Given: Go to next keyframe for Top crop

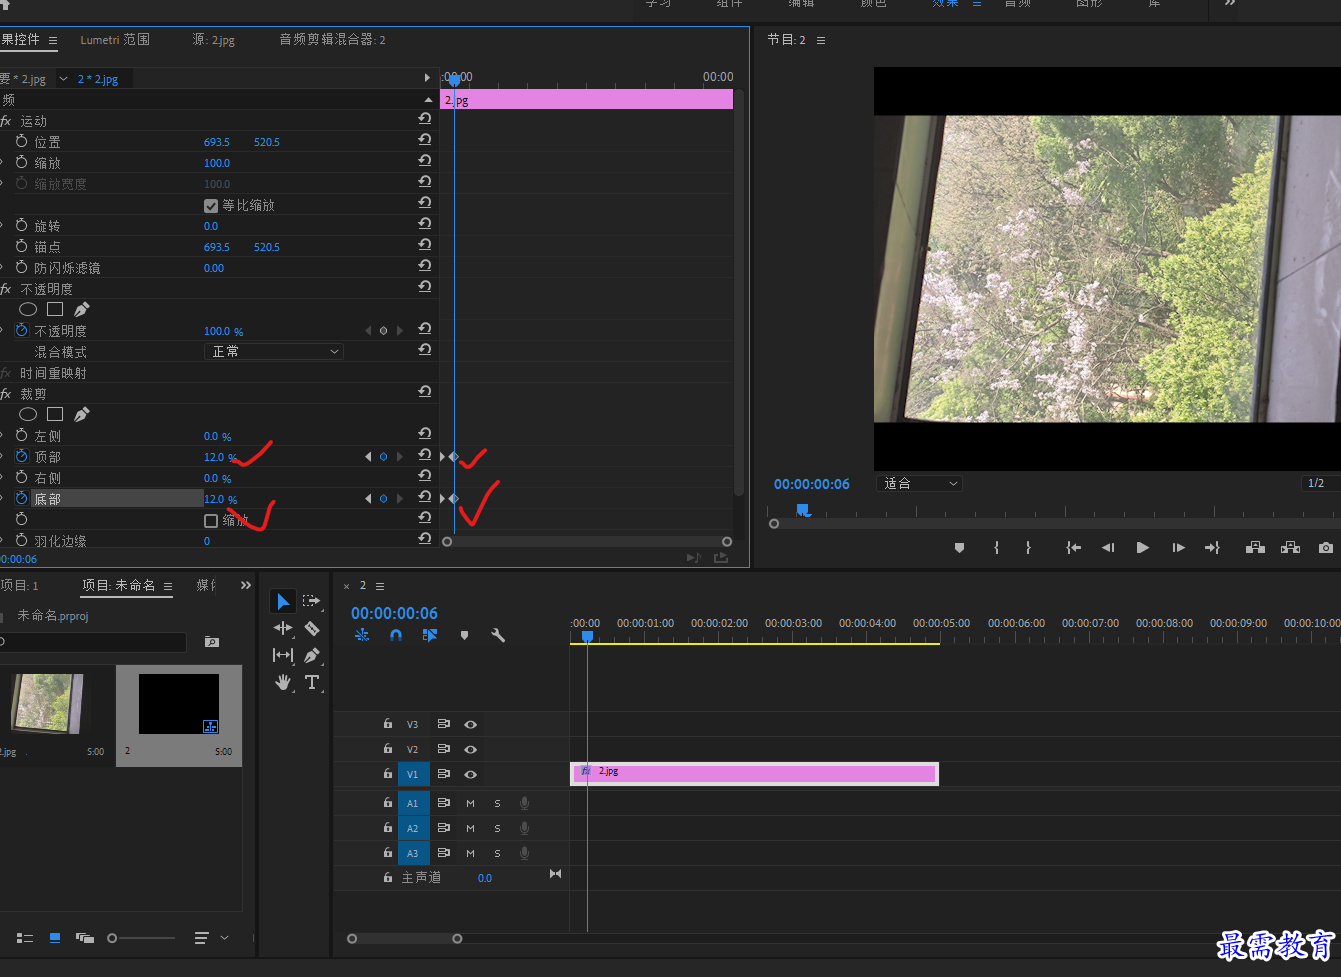Looking at the screenshot, I should pyautogui.click(x=400, y=456).
